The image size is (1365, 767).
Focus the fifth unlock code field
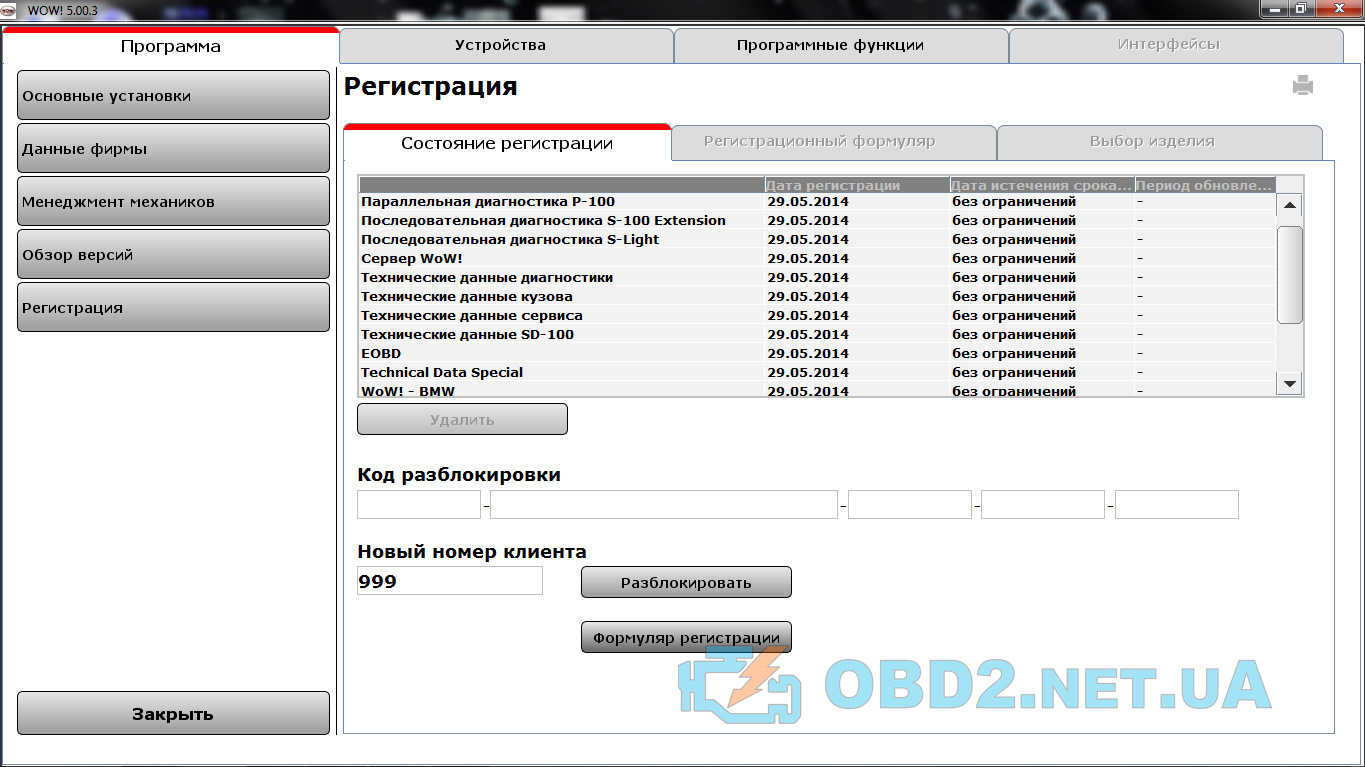1177,505
